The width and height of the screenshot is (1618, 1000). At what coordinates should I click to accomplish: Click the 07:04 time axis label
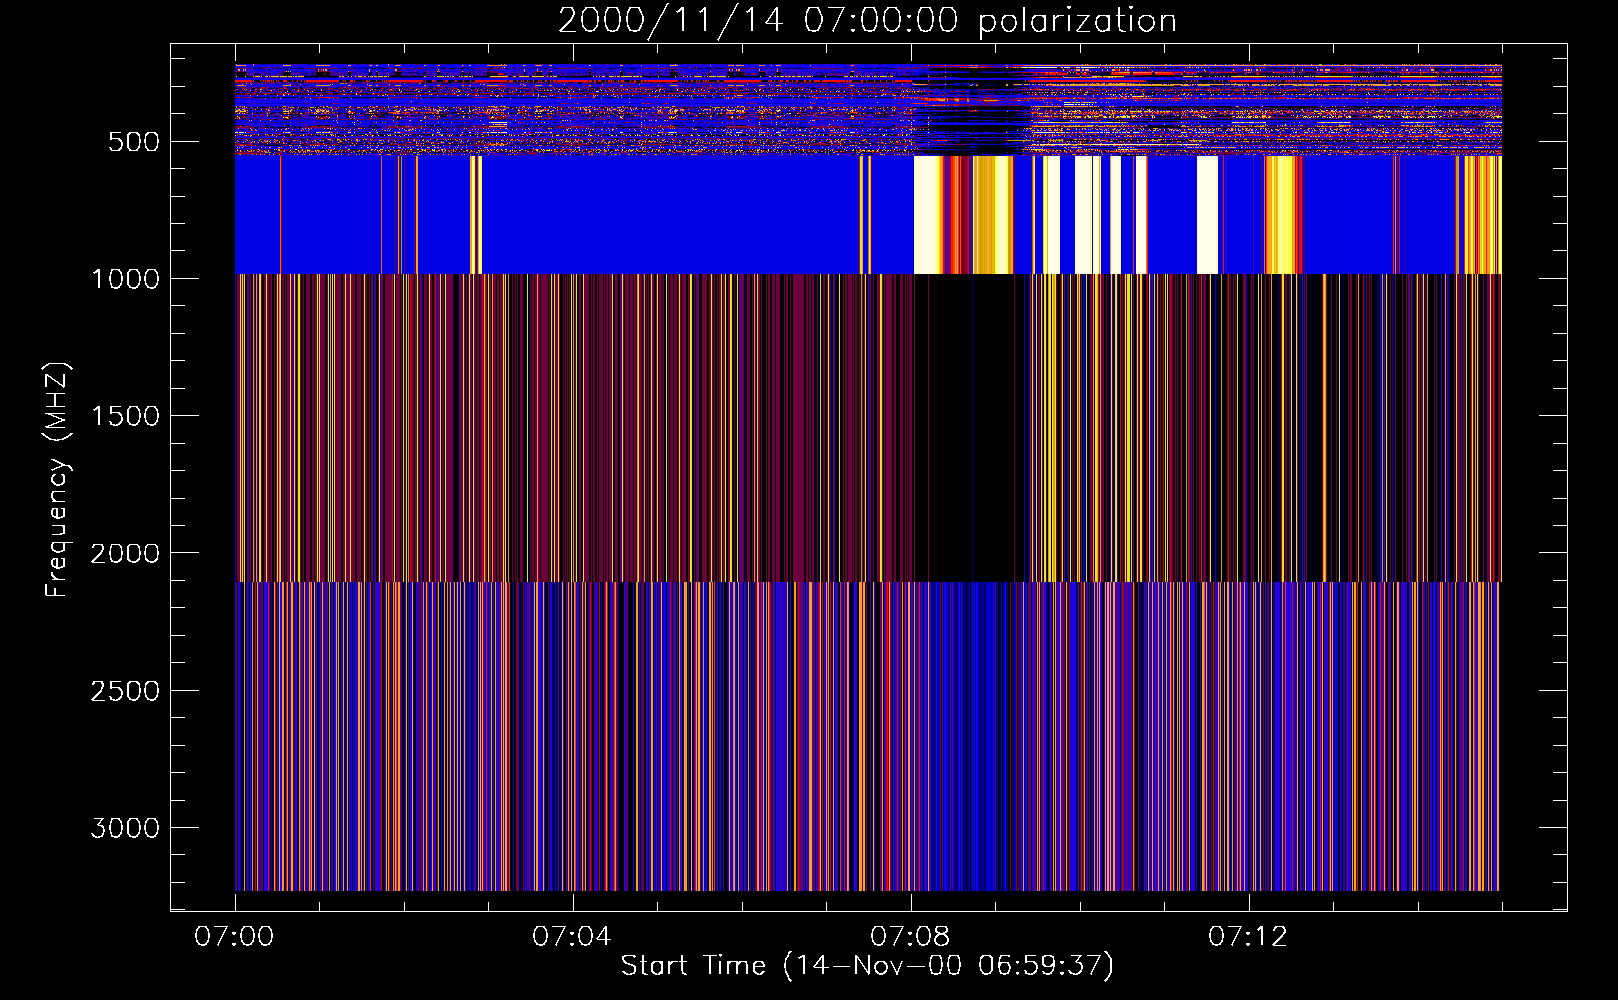(572, 937)
